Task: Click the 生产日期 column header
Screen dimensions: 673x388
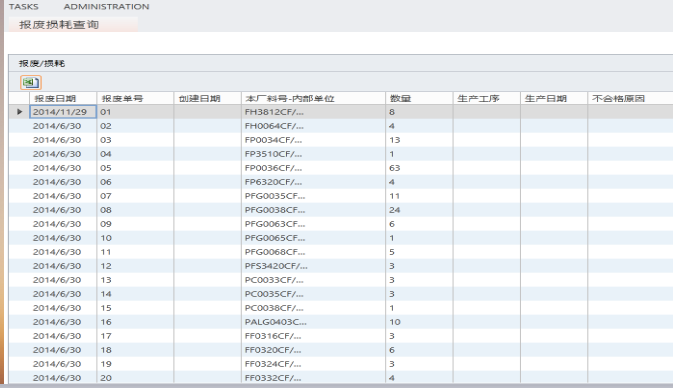Action: (554, 98)
